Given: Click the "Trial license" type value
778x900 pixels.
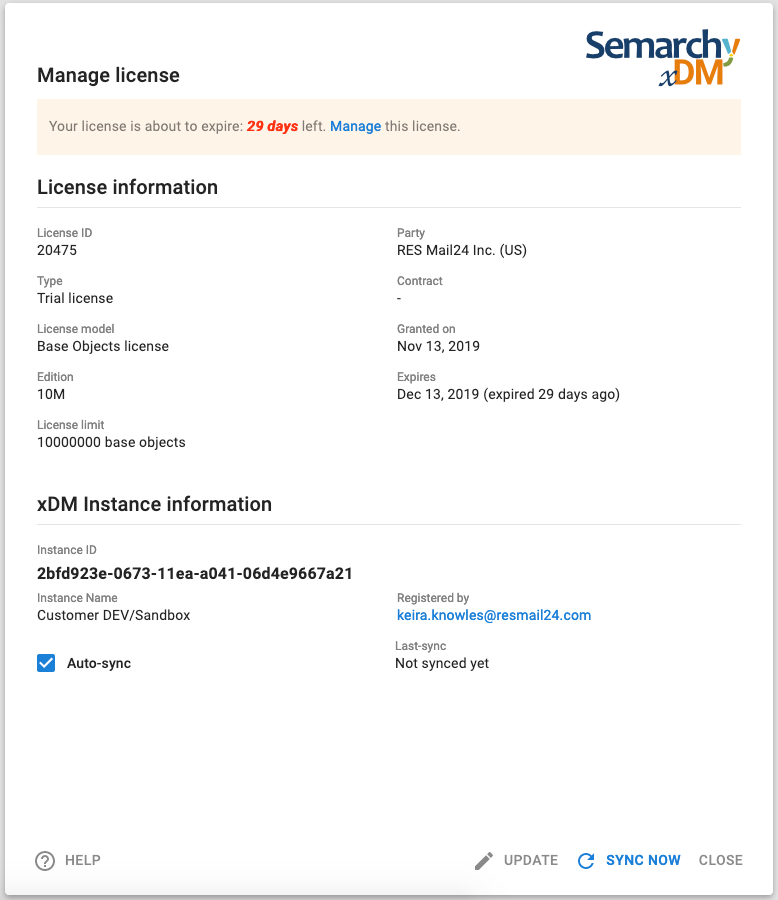Looking at the screenshot, I should [75, 298].
